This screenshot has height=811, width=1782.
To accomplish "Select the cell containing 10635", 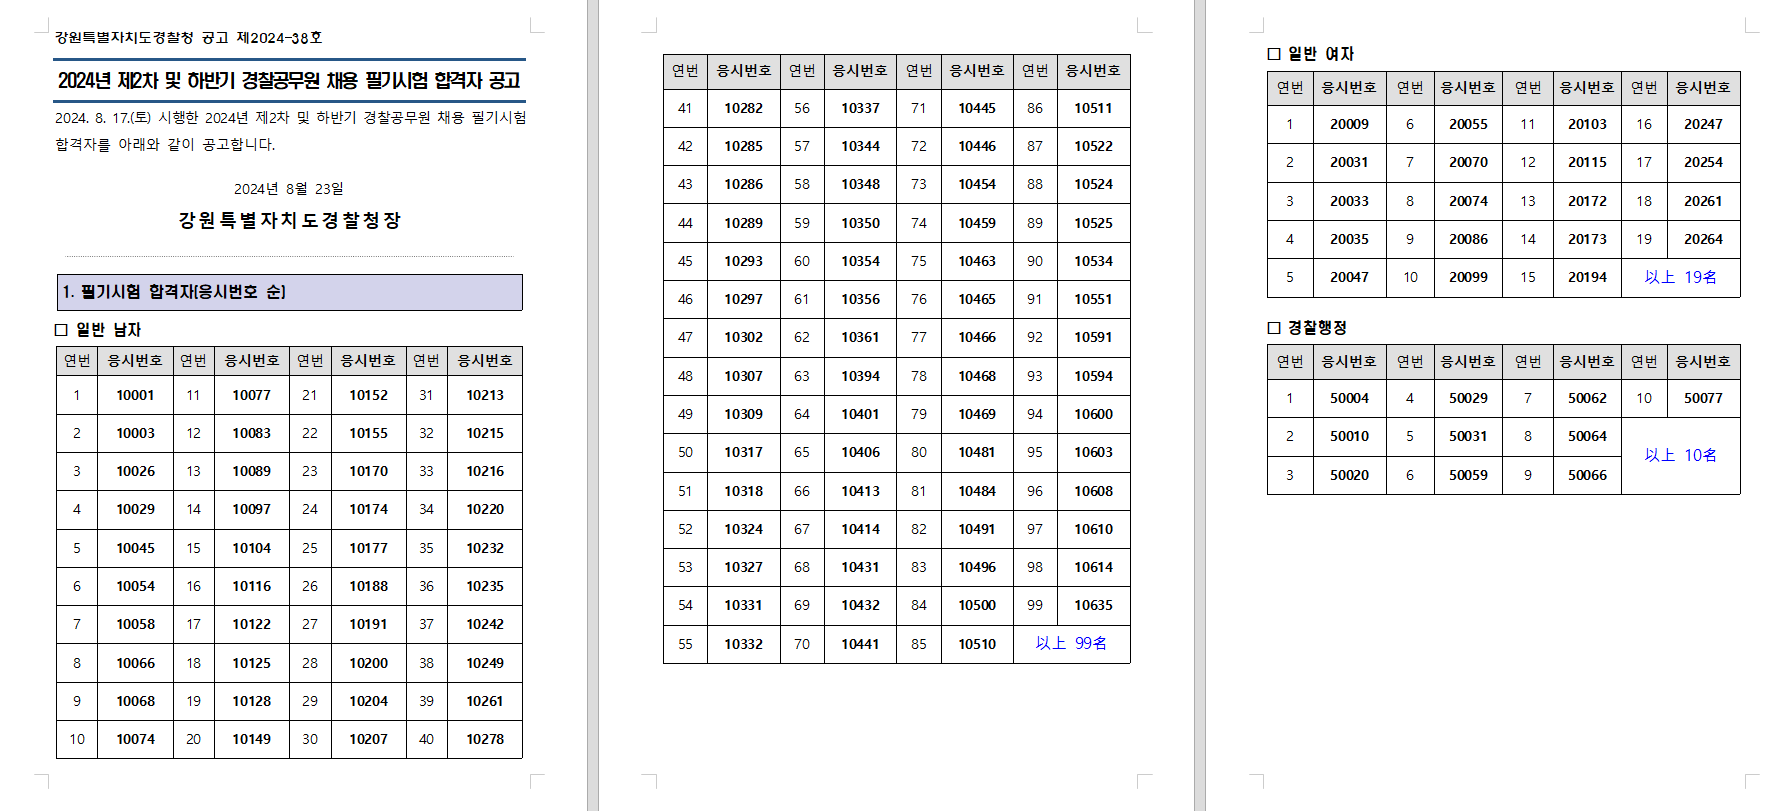I will pos(1093,605).
